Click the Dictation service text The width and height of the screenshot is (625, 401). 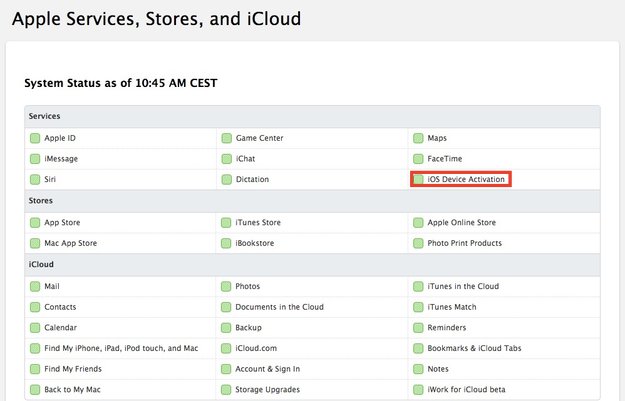click(252, 179)
